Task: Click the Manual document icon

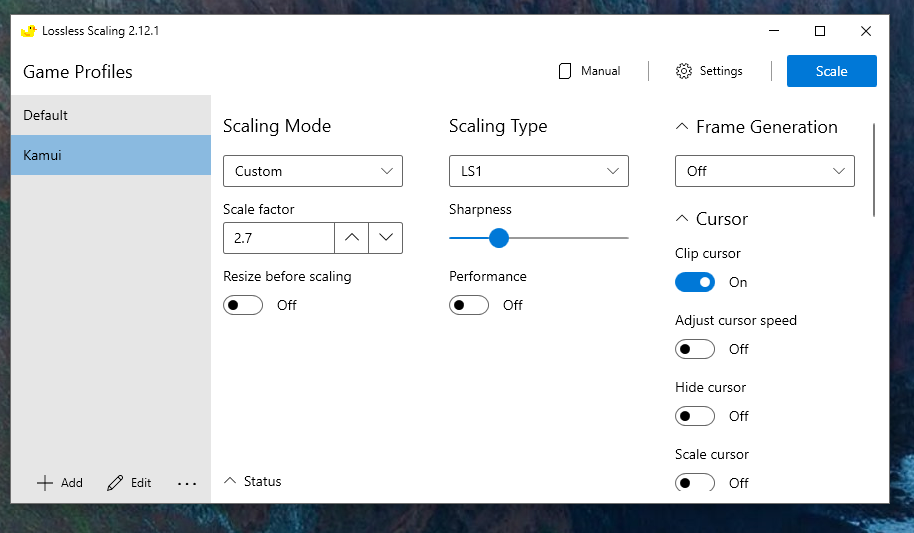Action: point(564,71)
